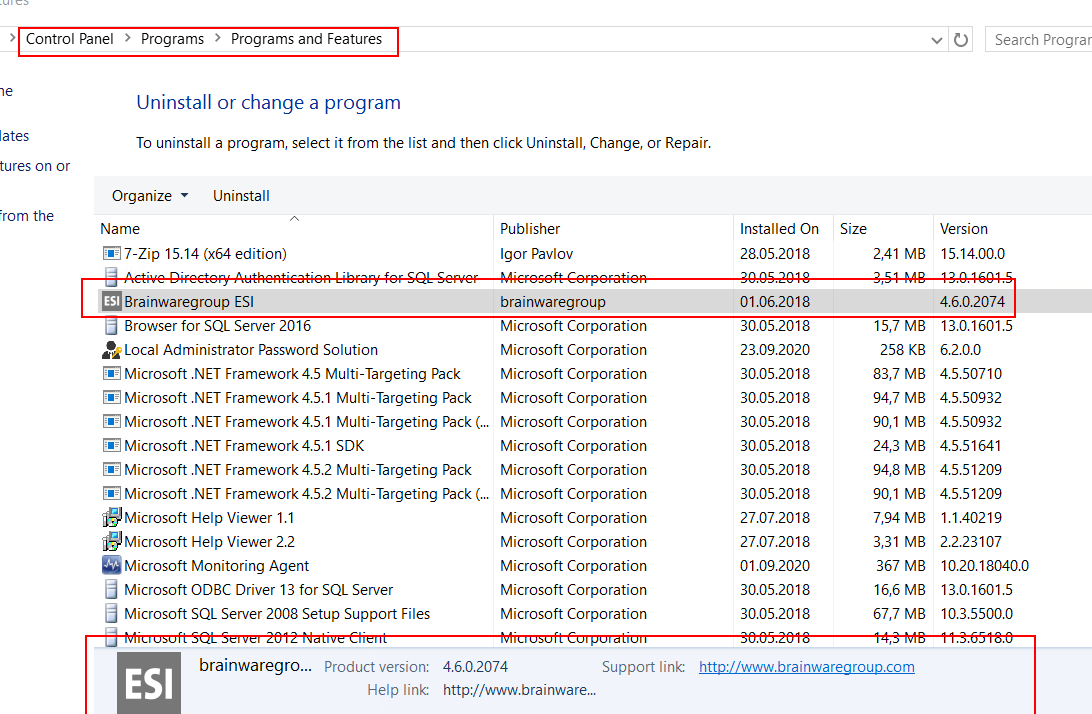Click the brainwaregroup publisher cell

(x=553, y=302)
